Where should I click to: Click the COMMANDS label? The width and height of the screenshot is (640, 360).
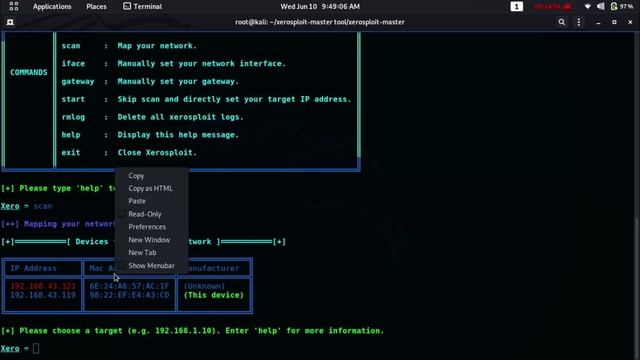coord(29,72)
